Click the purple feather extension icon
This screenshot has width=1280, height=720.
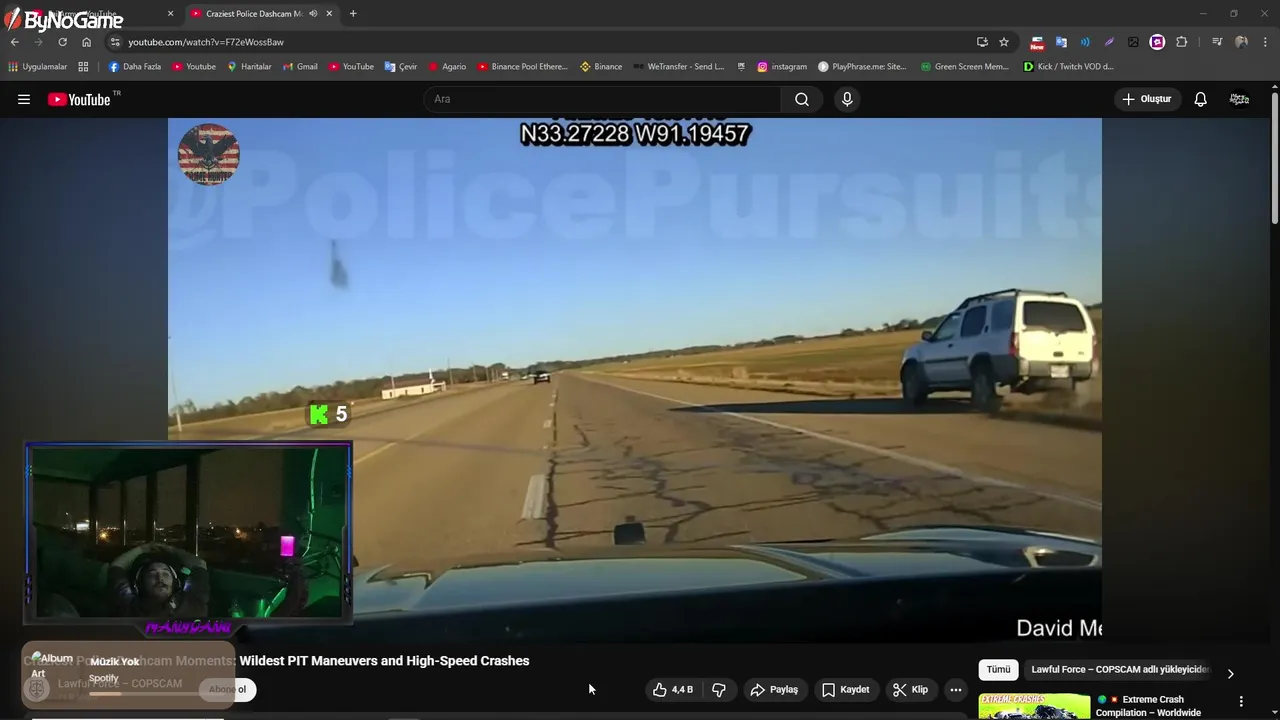coord(1109,42)
